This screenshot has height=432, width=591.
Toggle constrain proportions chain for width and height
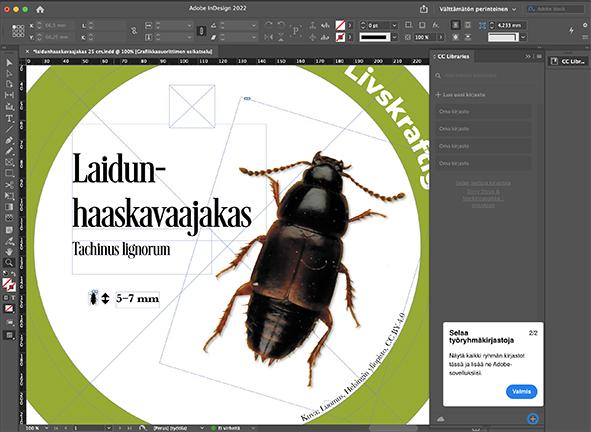click(133, 31)
